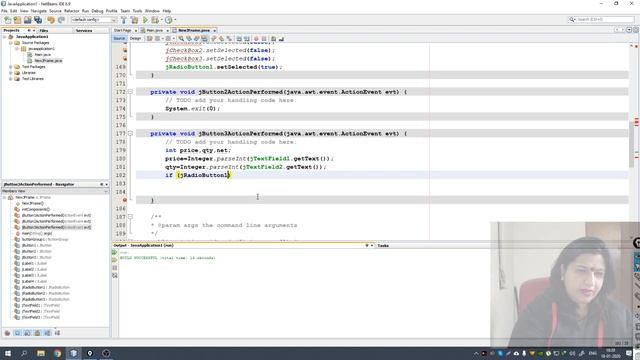Image resolution: width=640 pixels, height=360 pixels.
Task: Open the default config combo box
Action: pyautogui.click(x=94, y=20)
